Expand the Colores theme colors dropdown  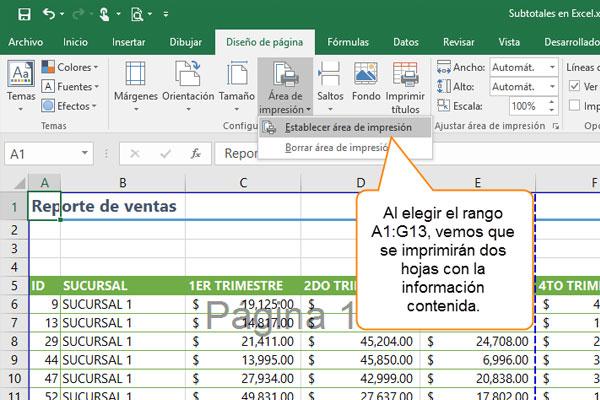pos(70,67)
